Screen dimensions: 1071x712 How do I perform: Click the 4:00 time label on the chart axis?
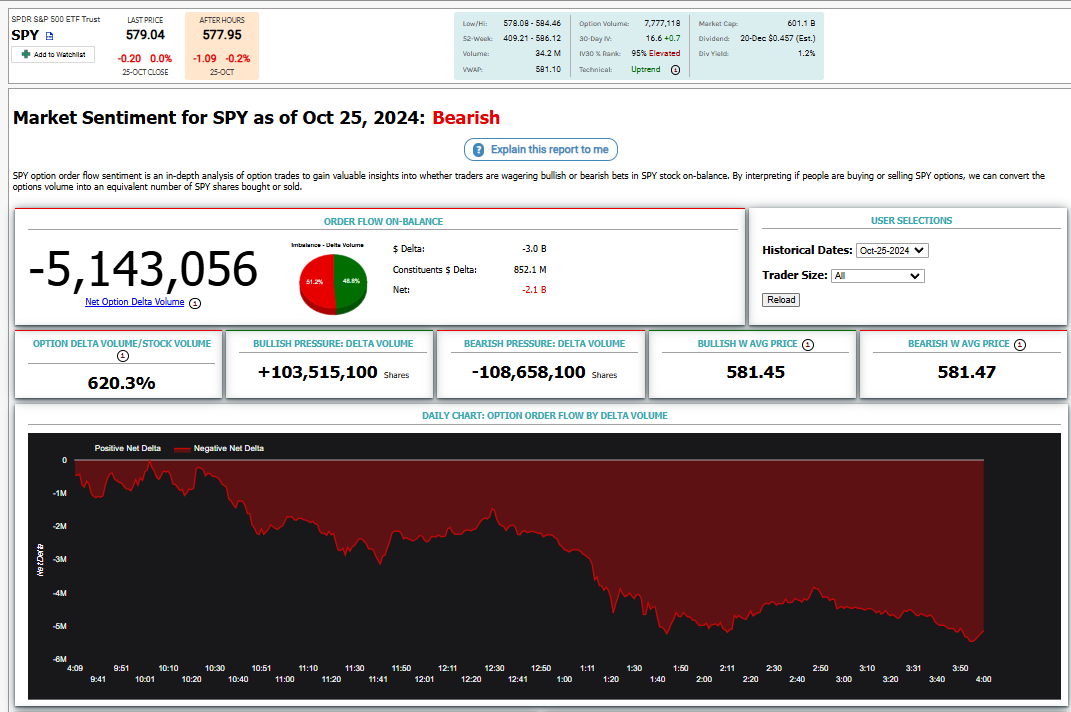click(x=983, y=679)
